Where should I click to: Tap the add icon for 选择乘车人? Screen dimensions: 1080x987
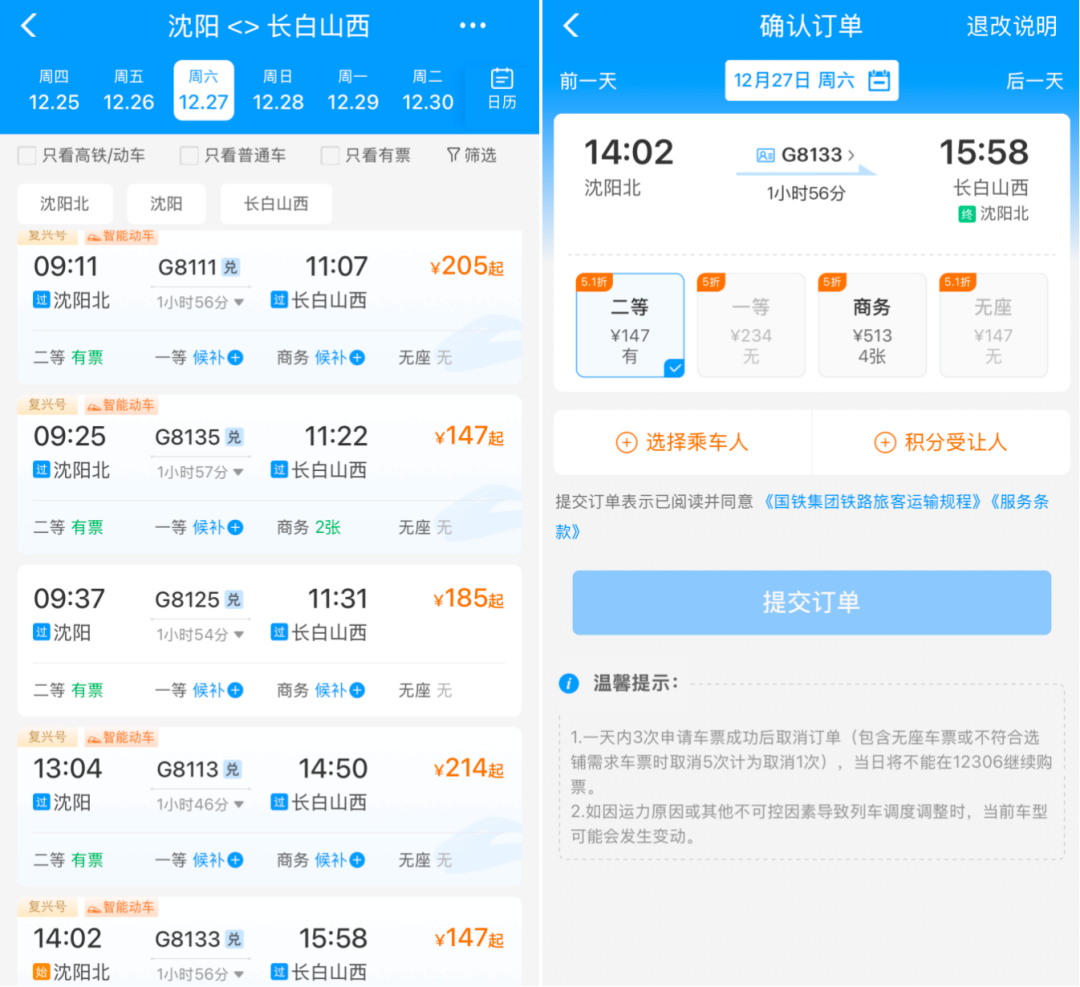point(628,442)
